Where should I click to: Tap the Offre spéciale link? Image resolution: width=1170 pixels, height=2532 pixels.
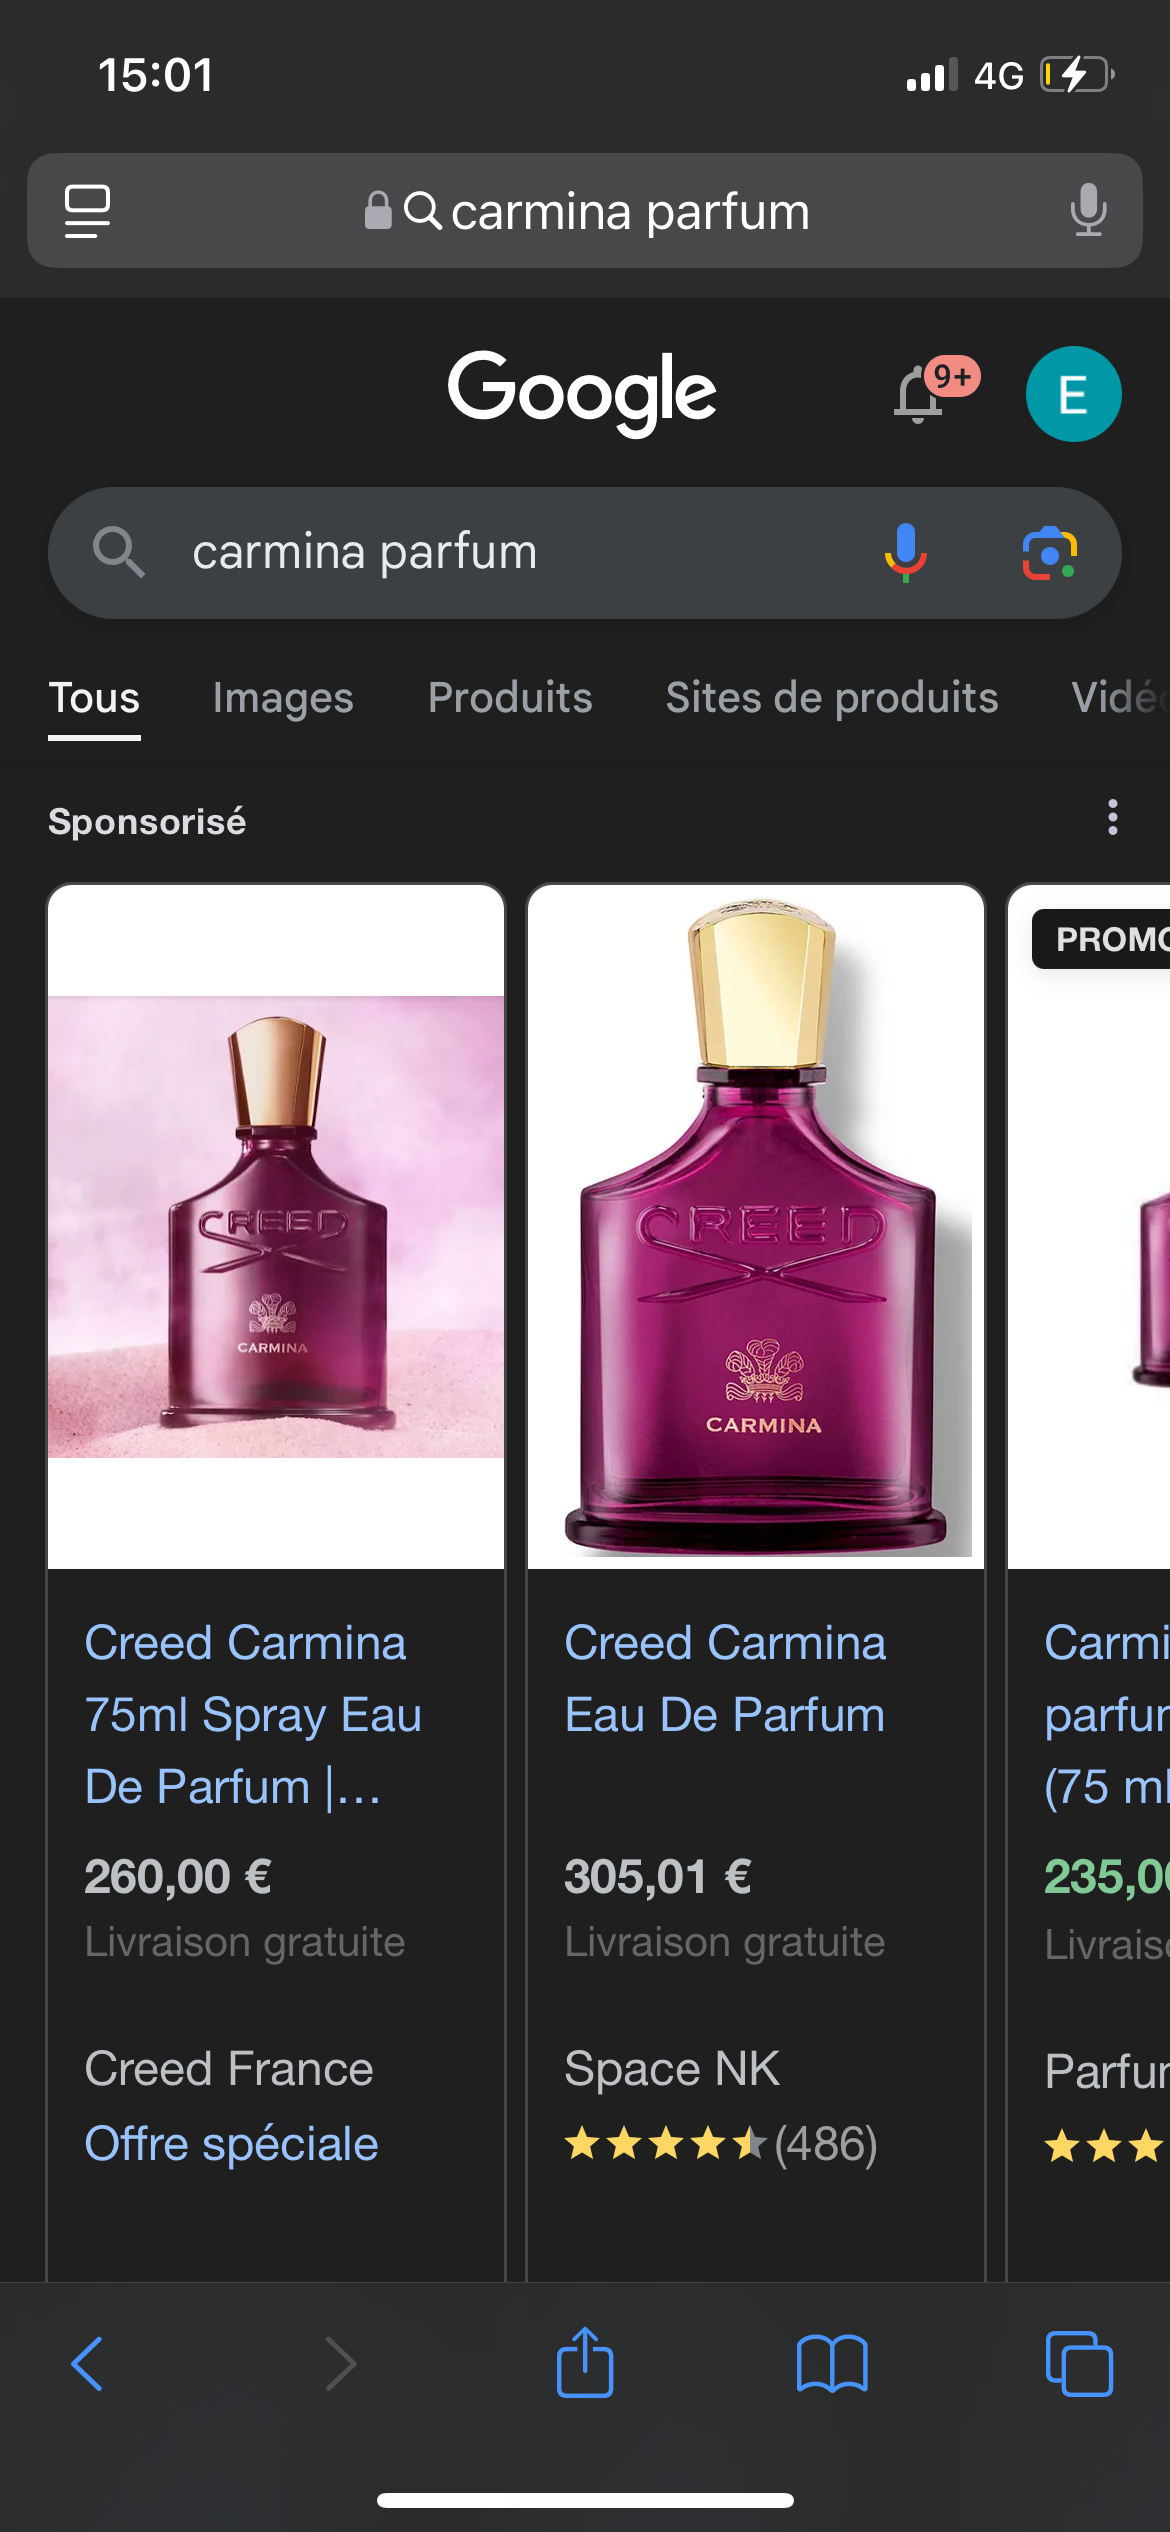coord(231,2144)
